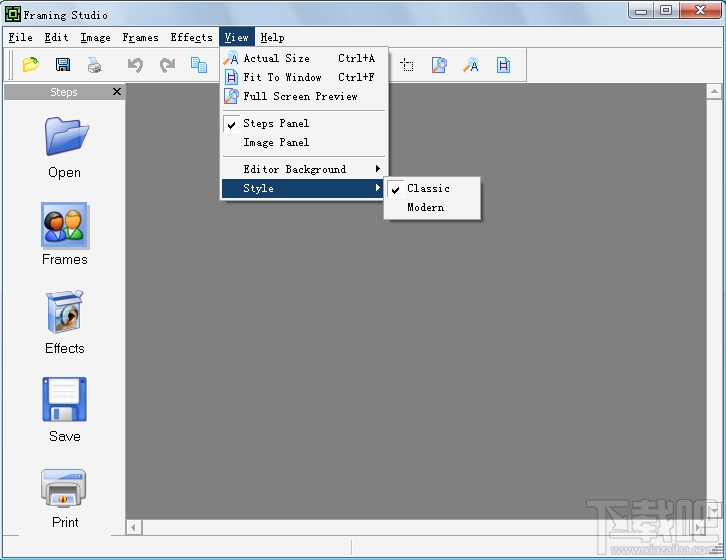Viewport: 726px width, 560px height.
Task: Select the Effects step in Steps panel
Action: [65, 322]
